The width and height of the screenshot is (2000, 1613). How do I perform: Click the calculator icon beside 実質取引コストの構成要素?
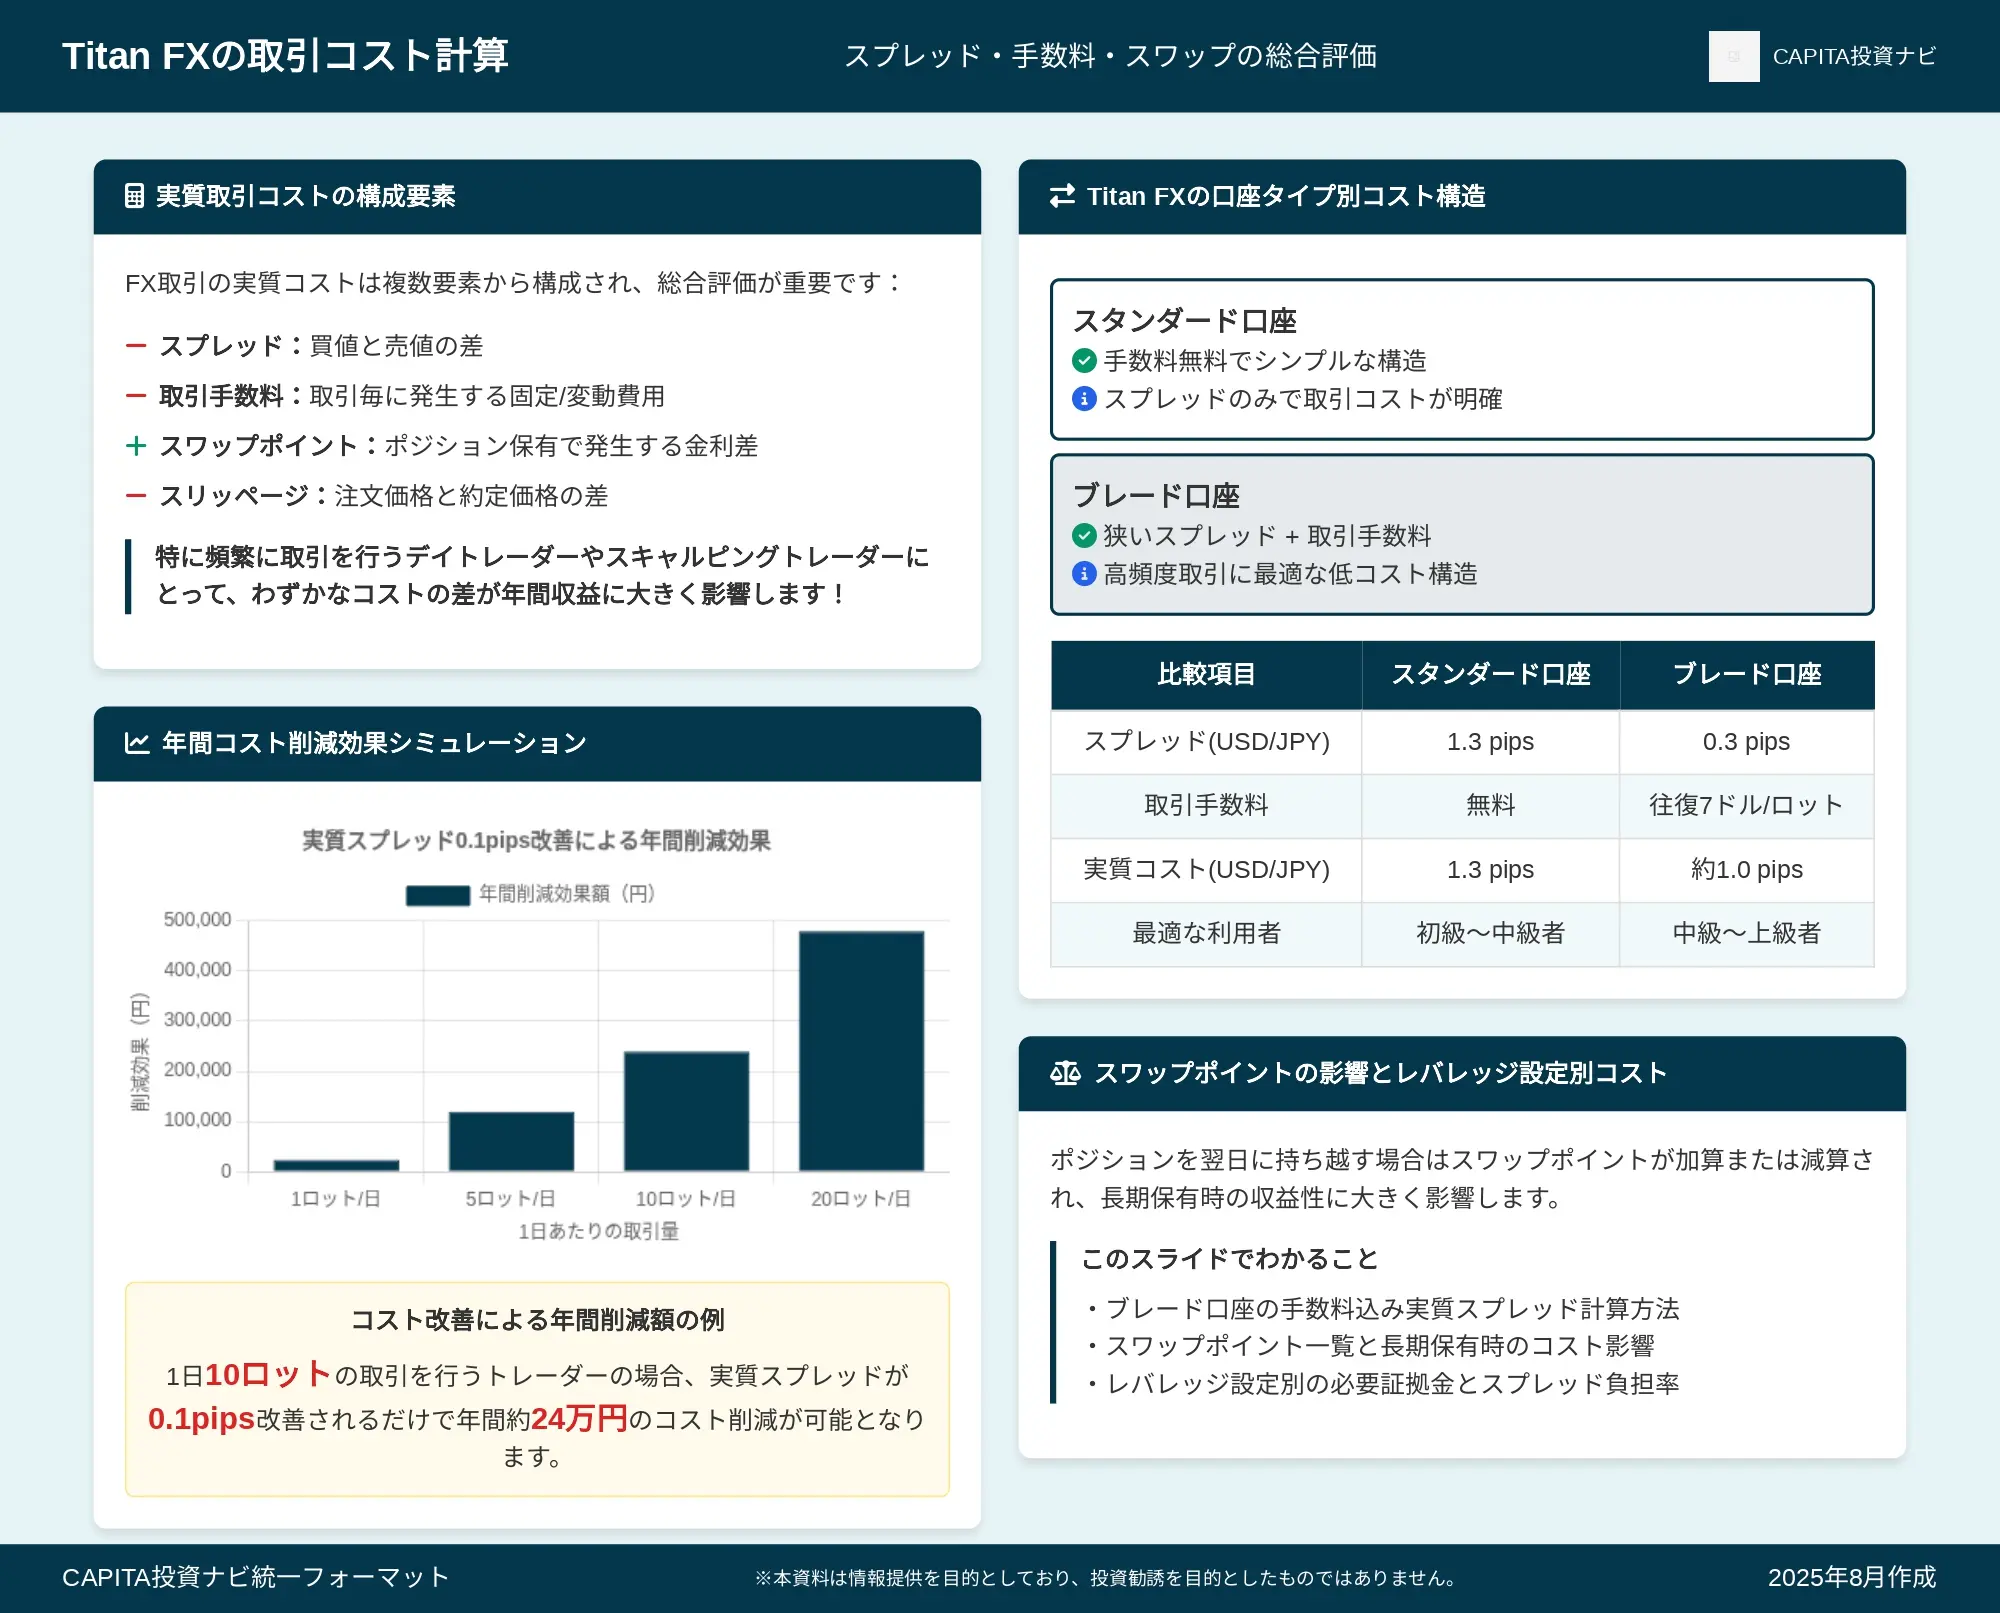pos(134,196)
